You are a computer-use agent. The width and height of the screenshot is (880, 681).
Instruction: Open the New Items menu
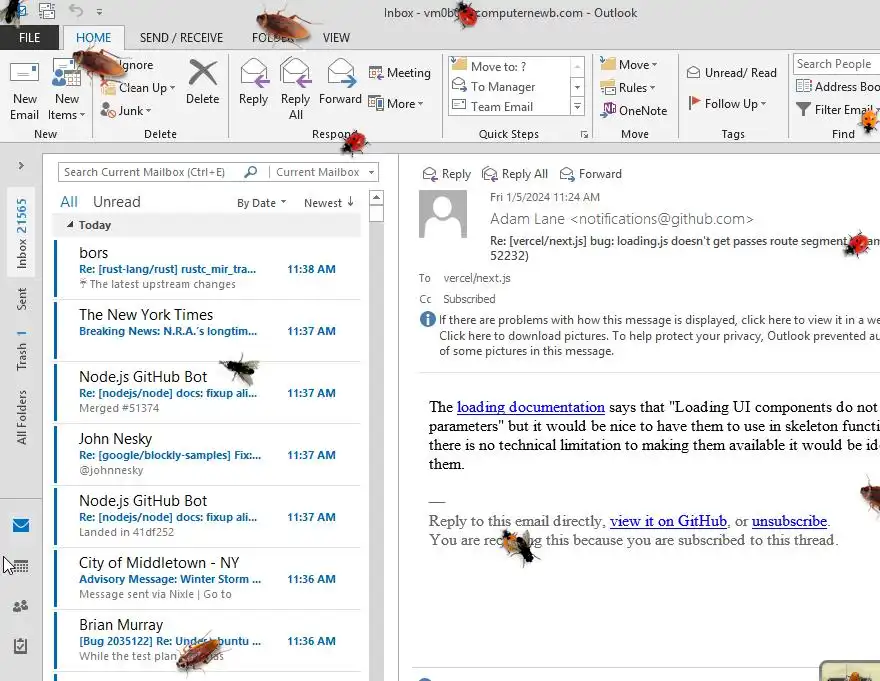coord(66,90)
